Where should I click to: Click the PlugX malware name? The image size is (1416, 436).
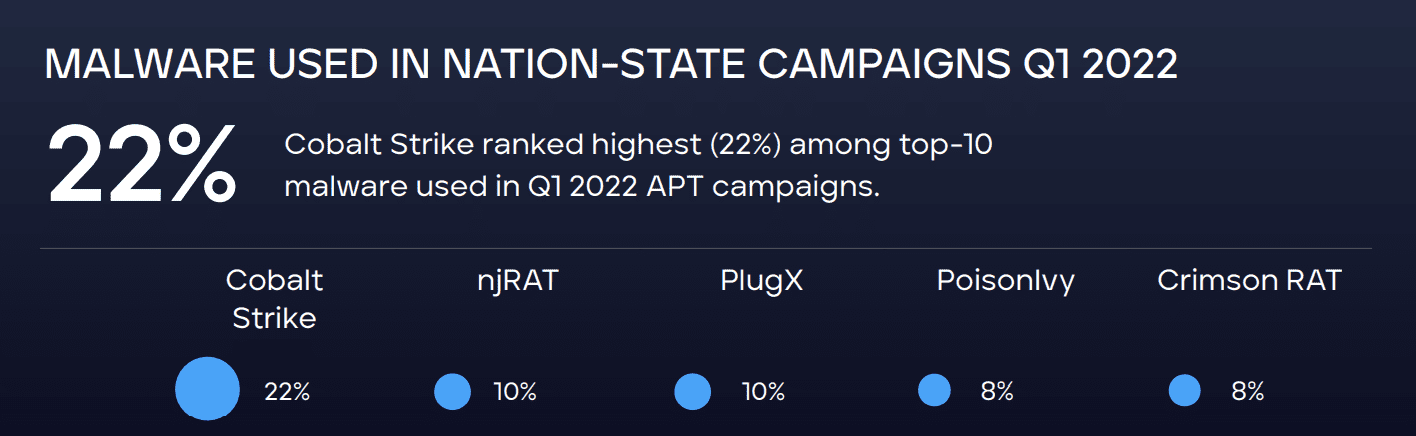point(761,281)
